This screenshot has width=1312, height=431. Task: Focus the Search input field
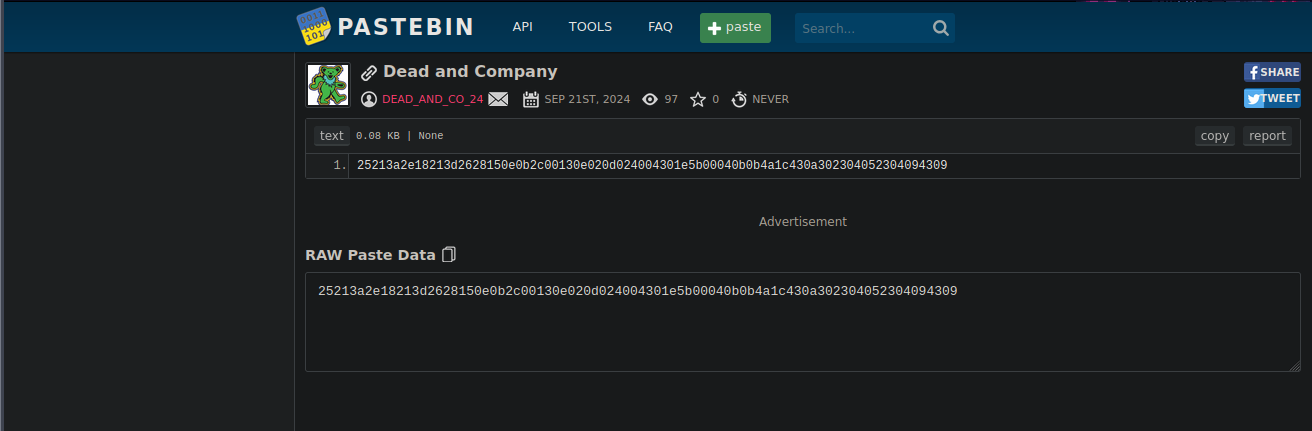864,28
